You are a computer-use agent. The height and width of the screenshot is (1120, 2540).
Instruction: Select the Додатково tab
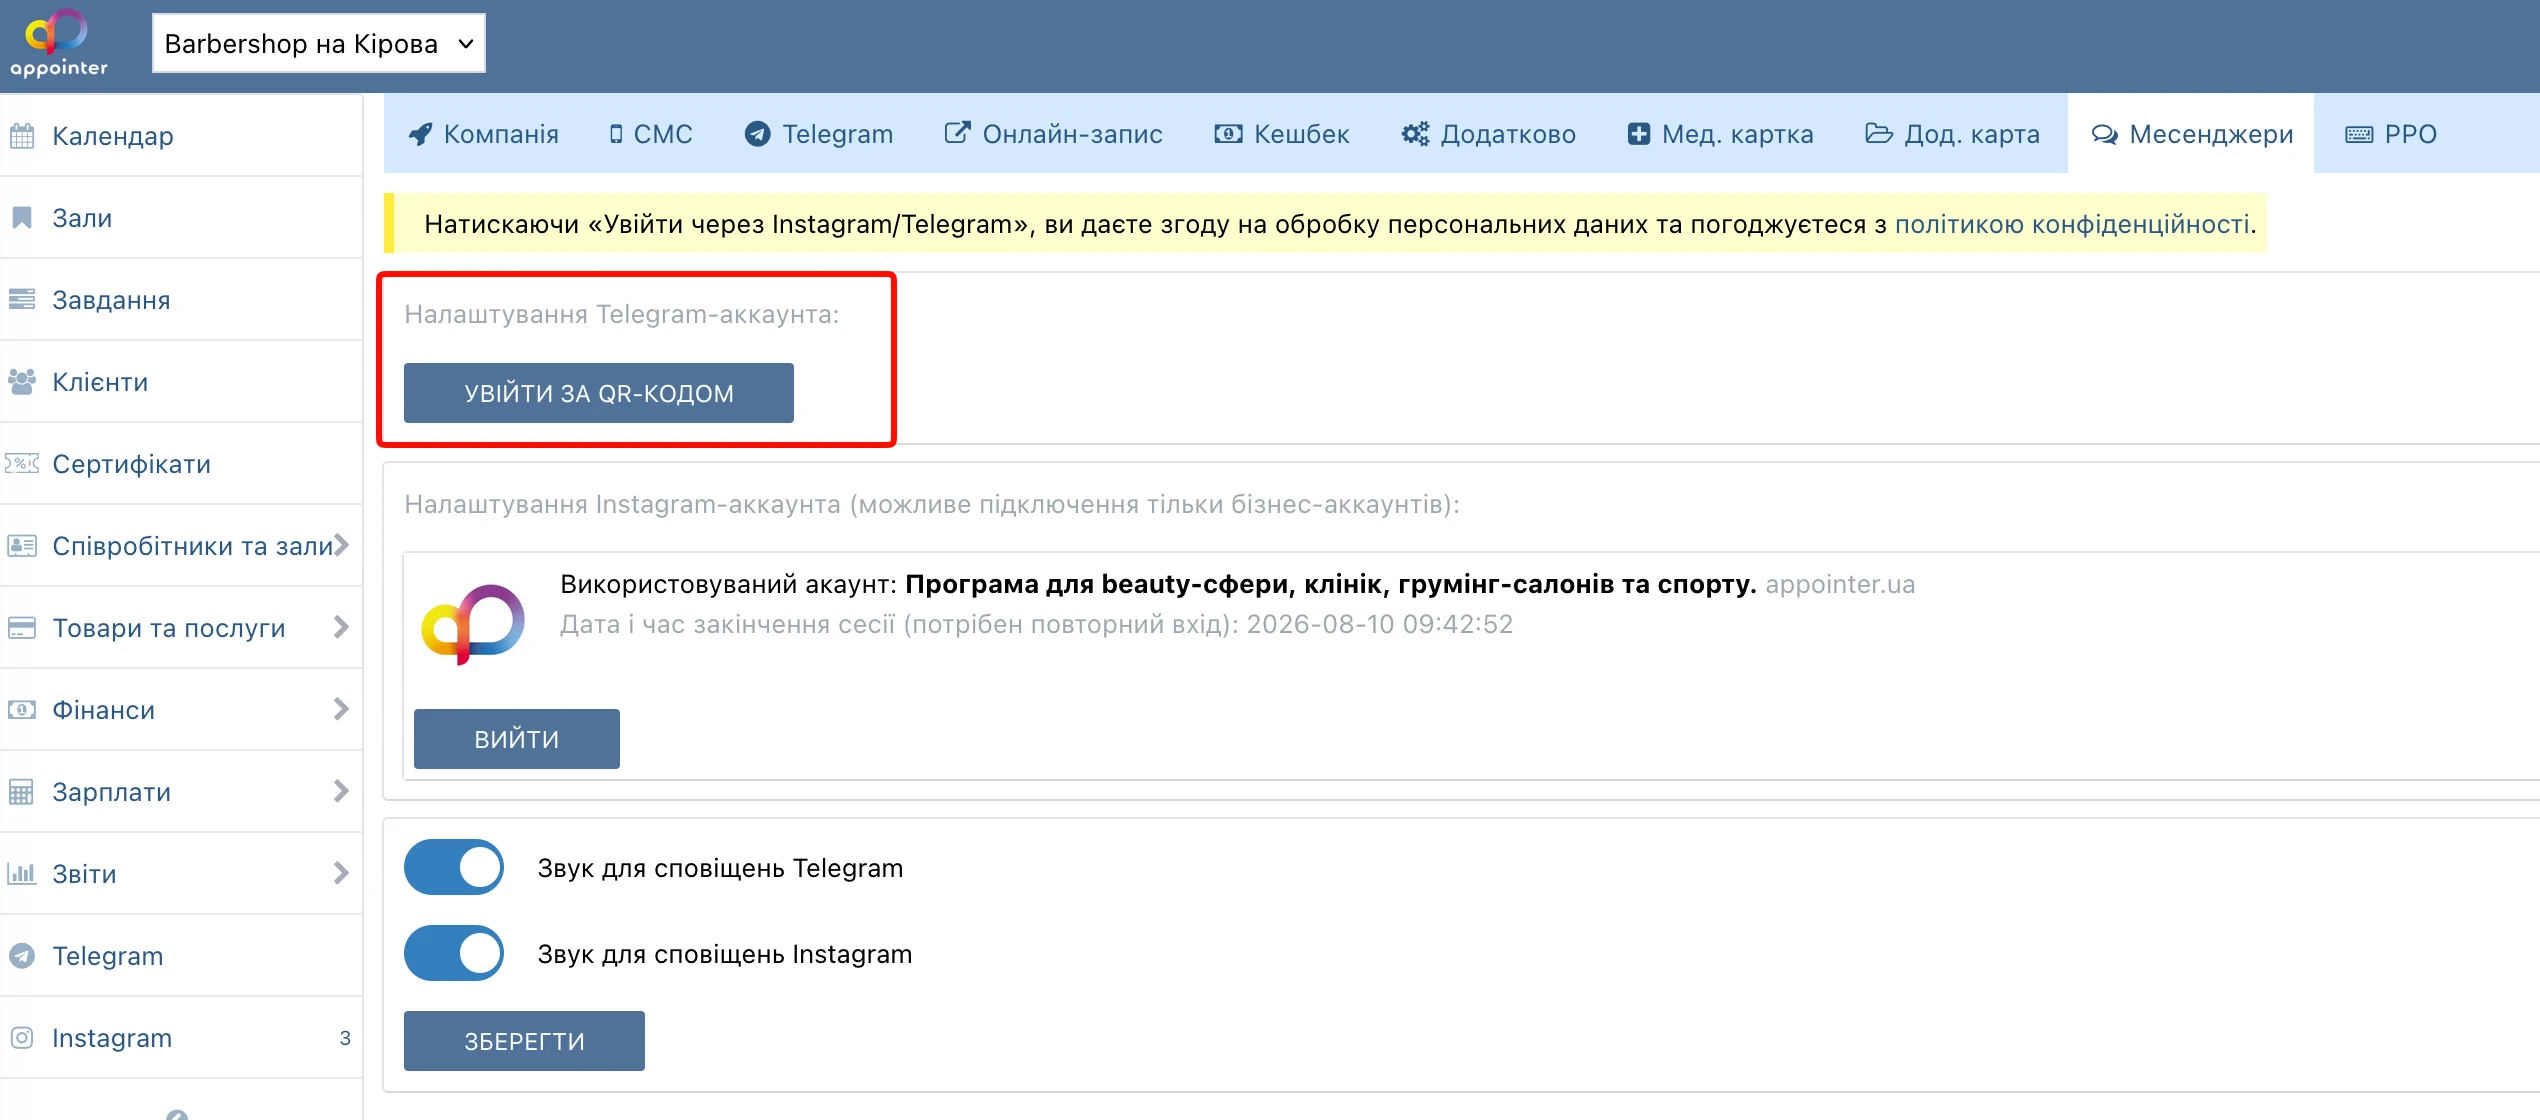1489,134
